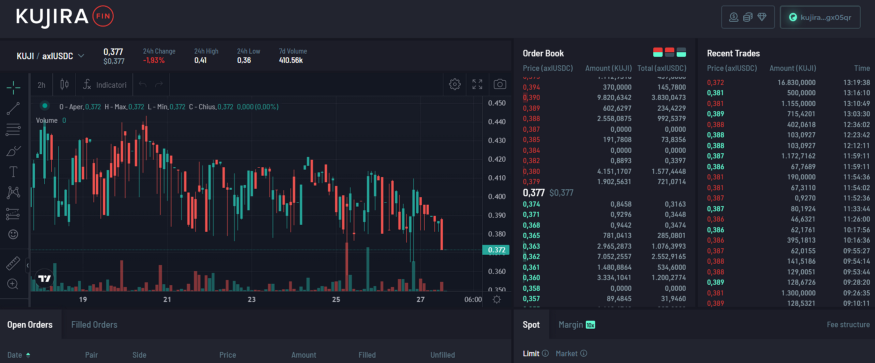Screen dimensions: 875x363
Task: Show both sides order book view
Action: tap(658, 53)
